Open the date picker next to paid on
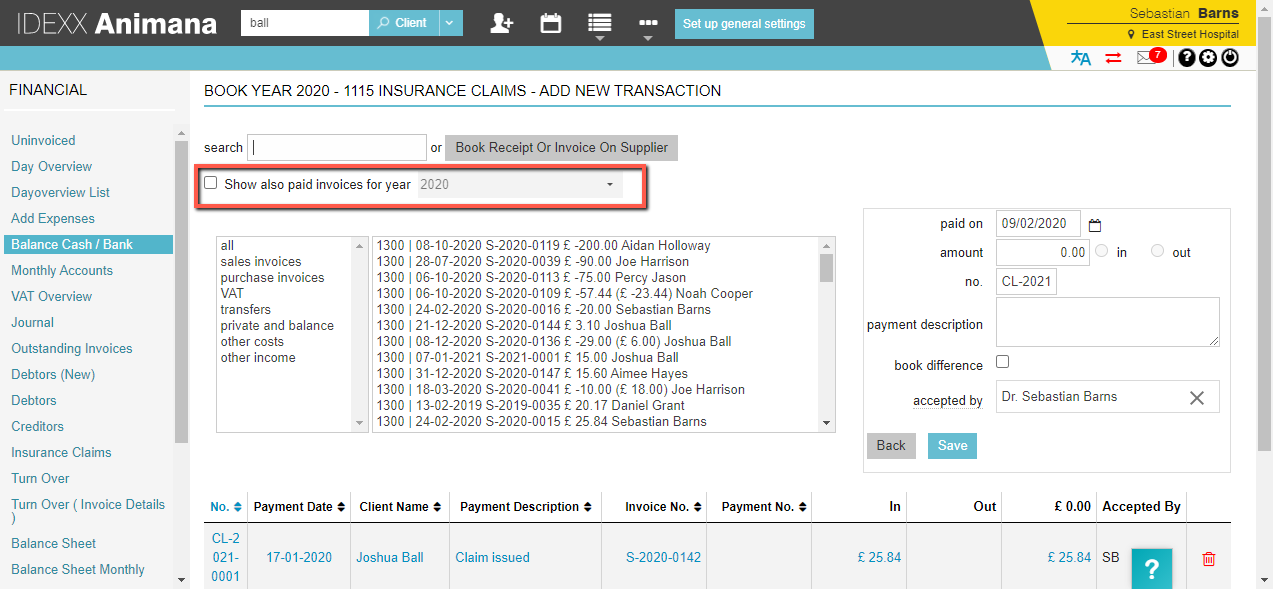 [1094, 225]
